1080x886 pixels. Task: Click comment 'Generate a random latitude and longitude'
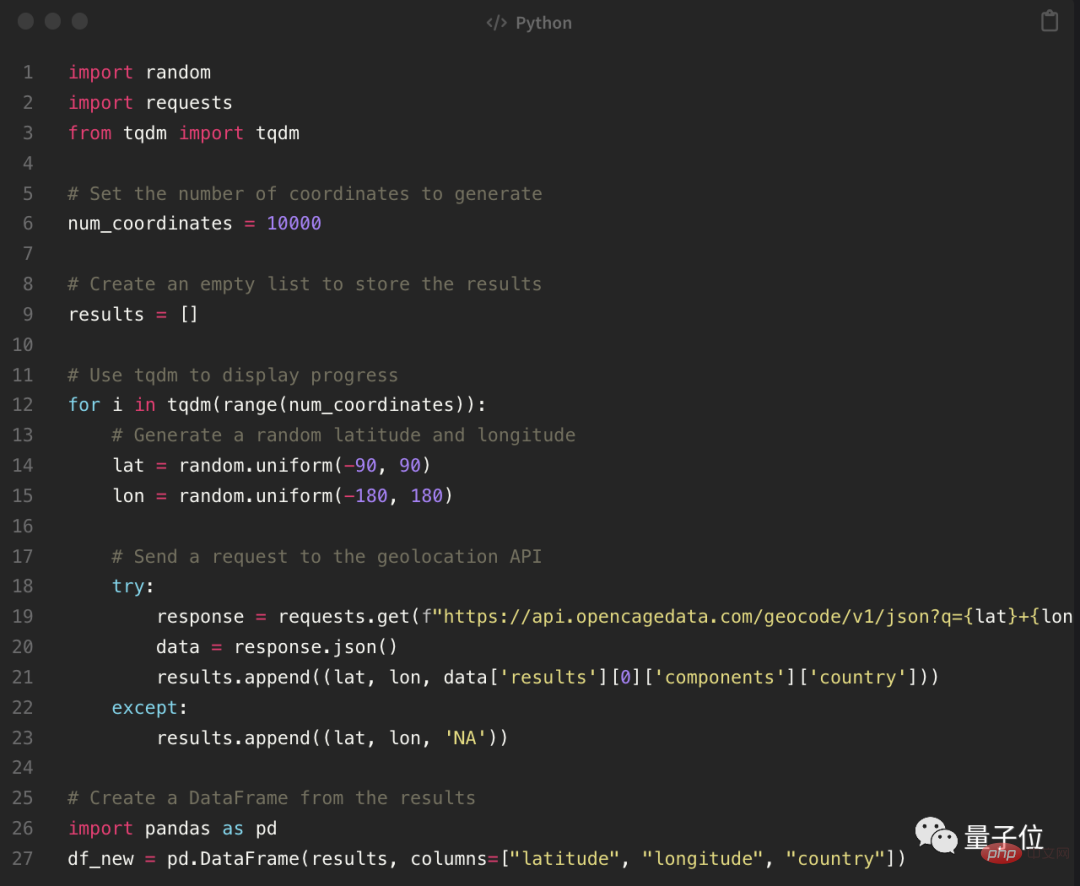point(343,435)
